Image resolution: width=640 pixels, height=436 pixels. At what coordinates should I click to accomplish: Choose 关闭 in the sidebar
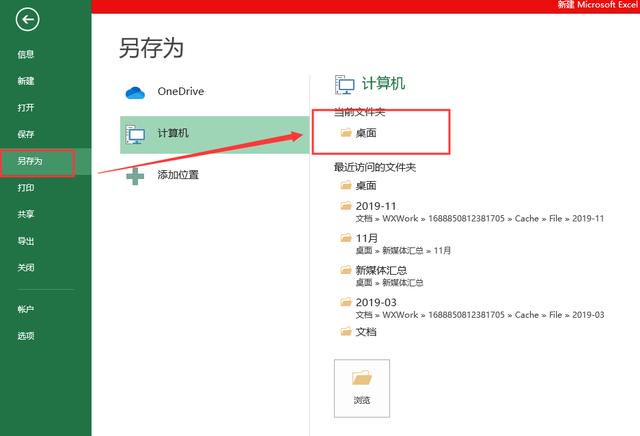25,268
